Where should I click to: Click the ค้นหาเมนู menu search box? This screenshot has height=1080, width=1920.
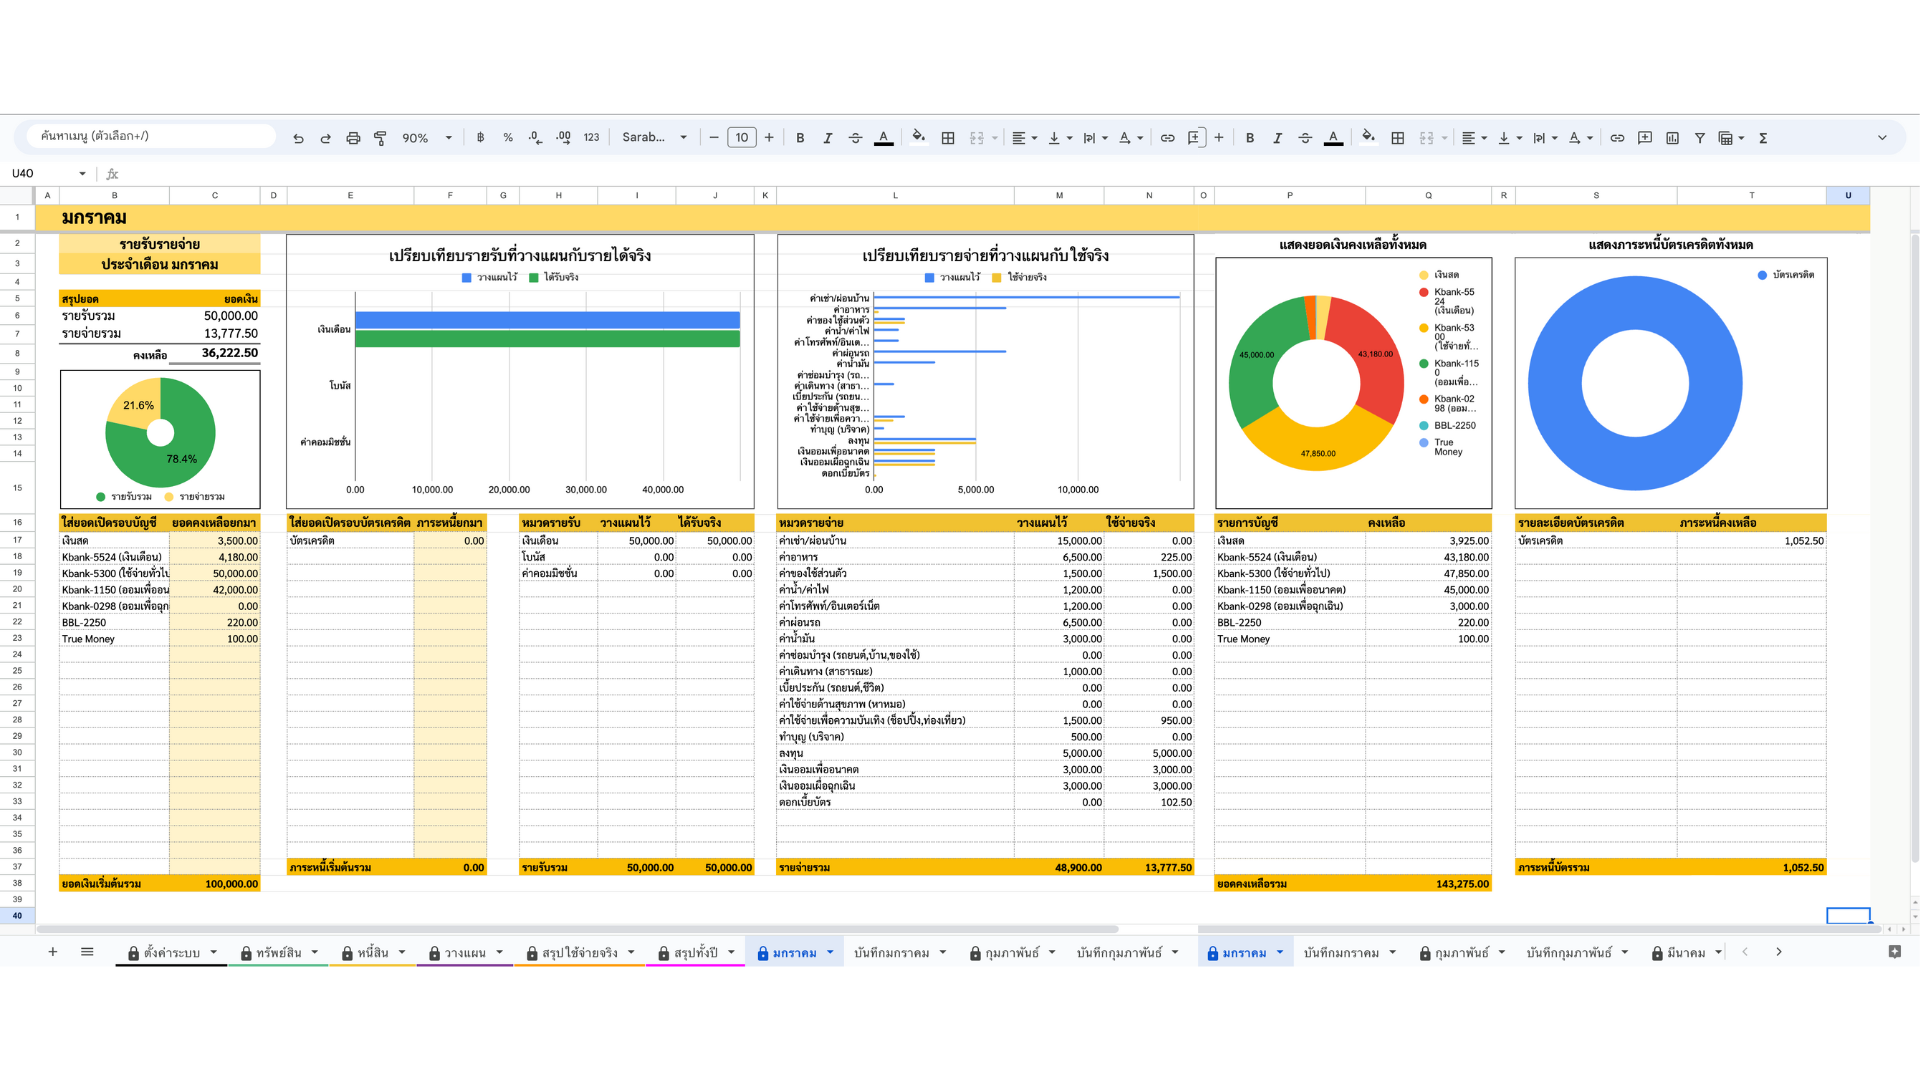pos(150,136)
